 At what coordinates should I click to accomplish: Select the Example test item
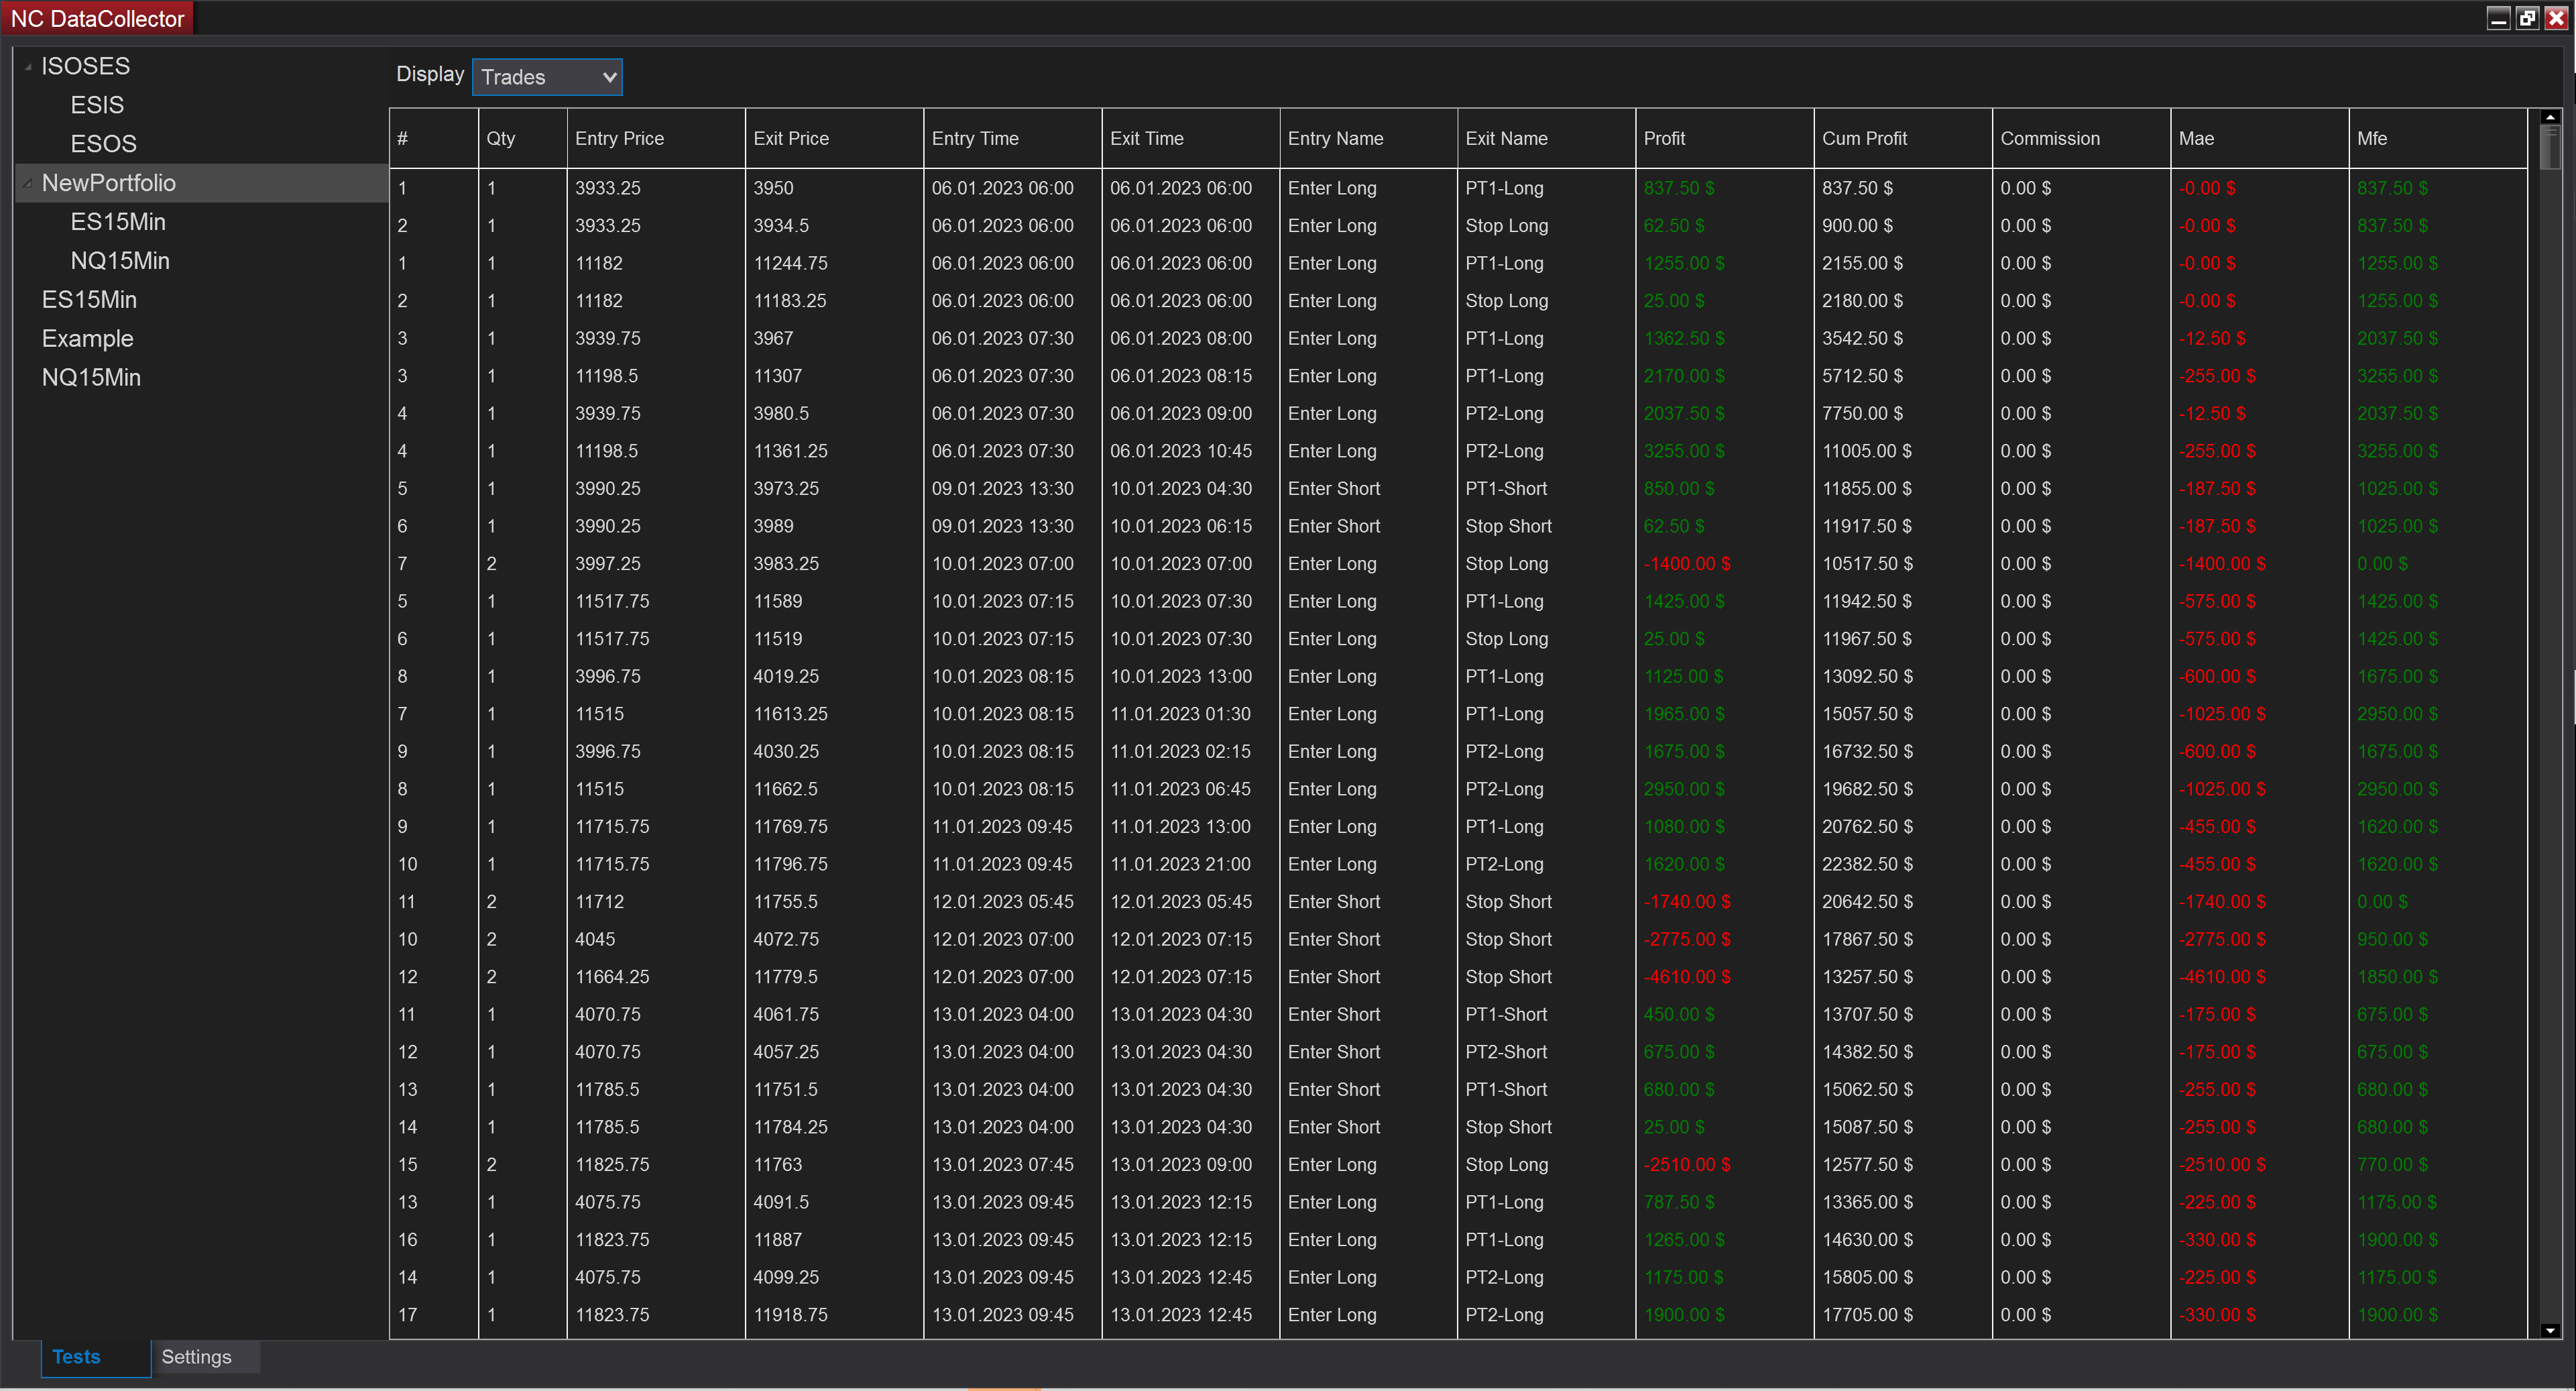click(87, 339)
